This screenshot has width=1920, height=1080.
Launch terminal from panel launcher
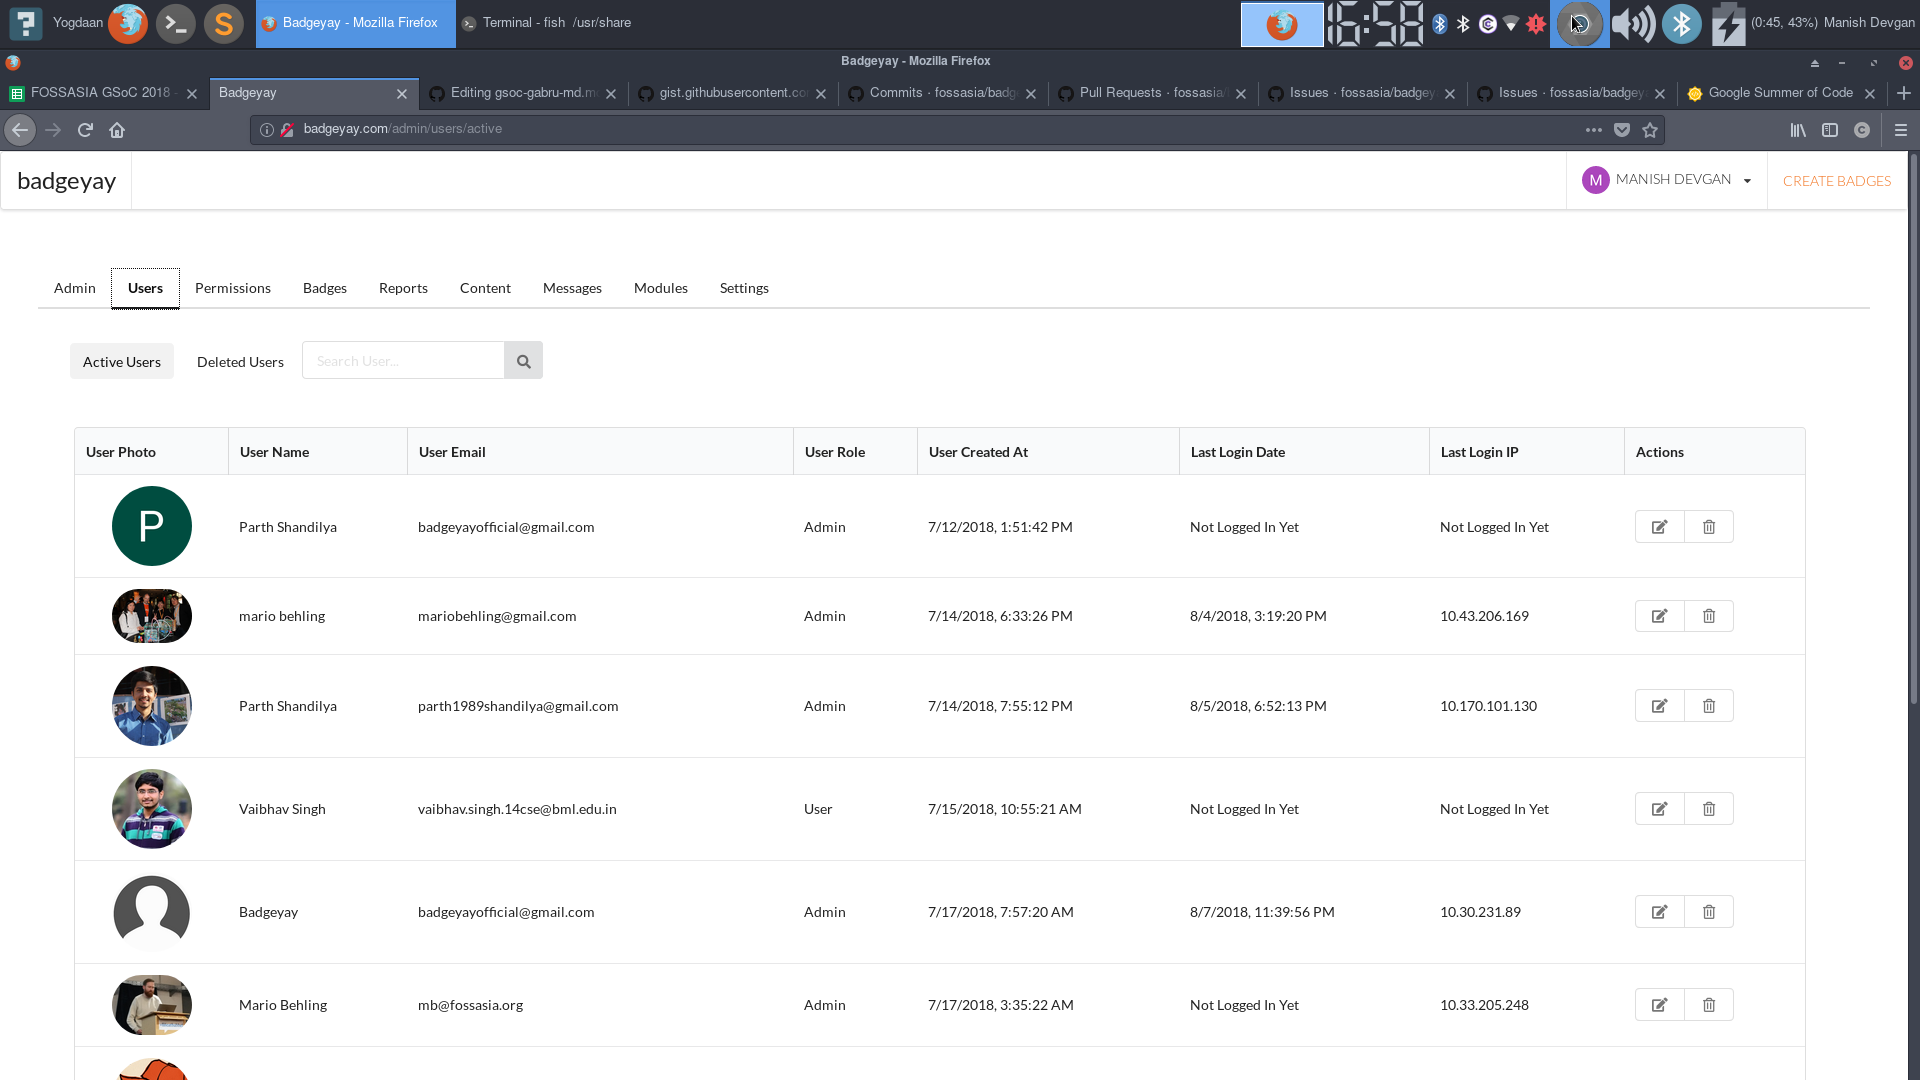point(176,23)
